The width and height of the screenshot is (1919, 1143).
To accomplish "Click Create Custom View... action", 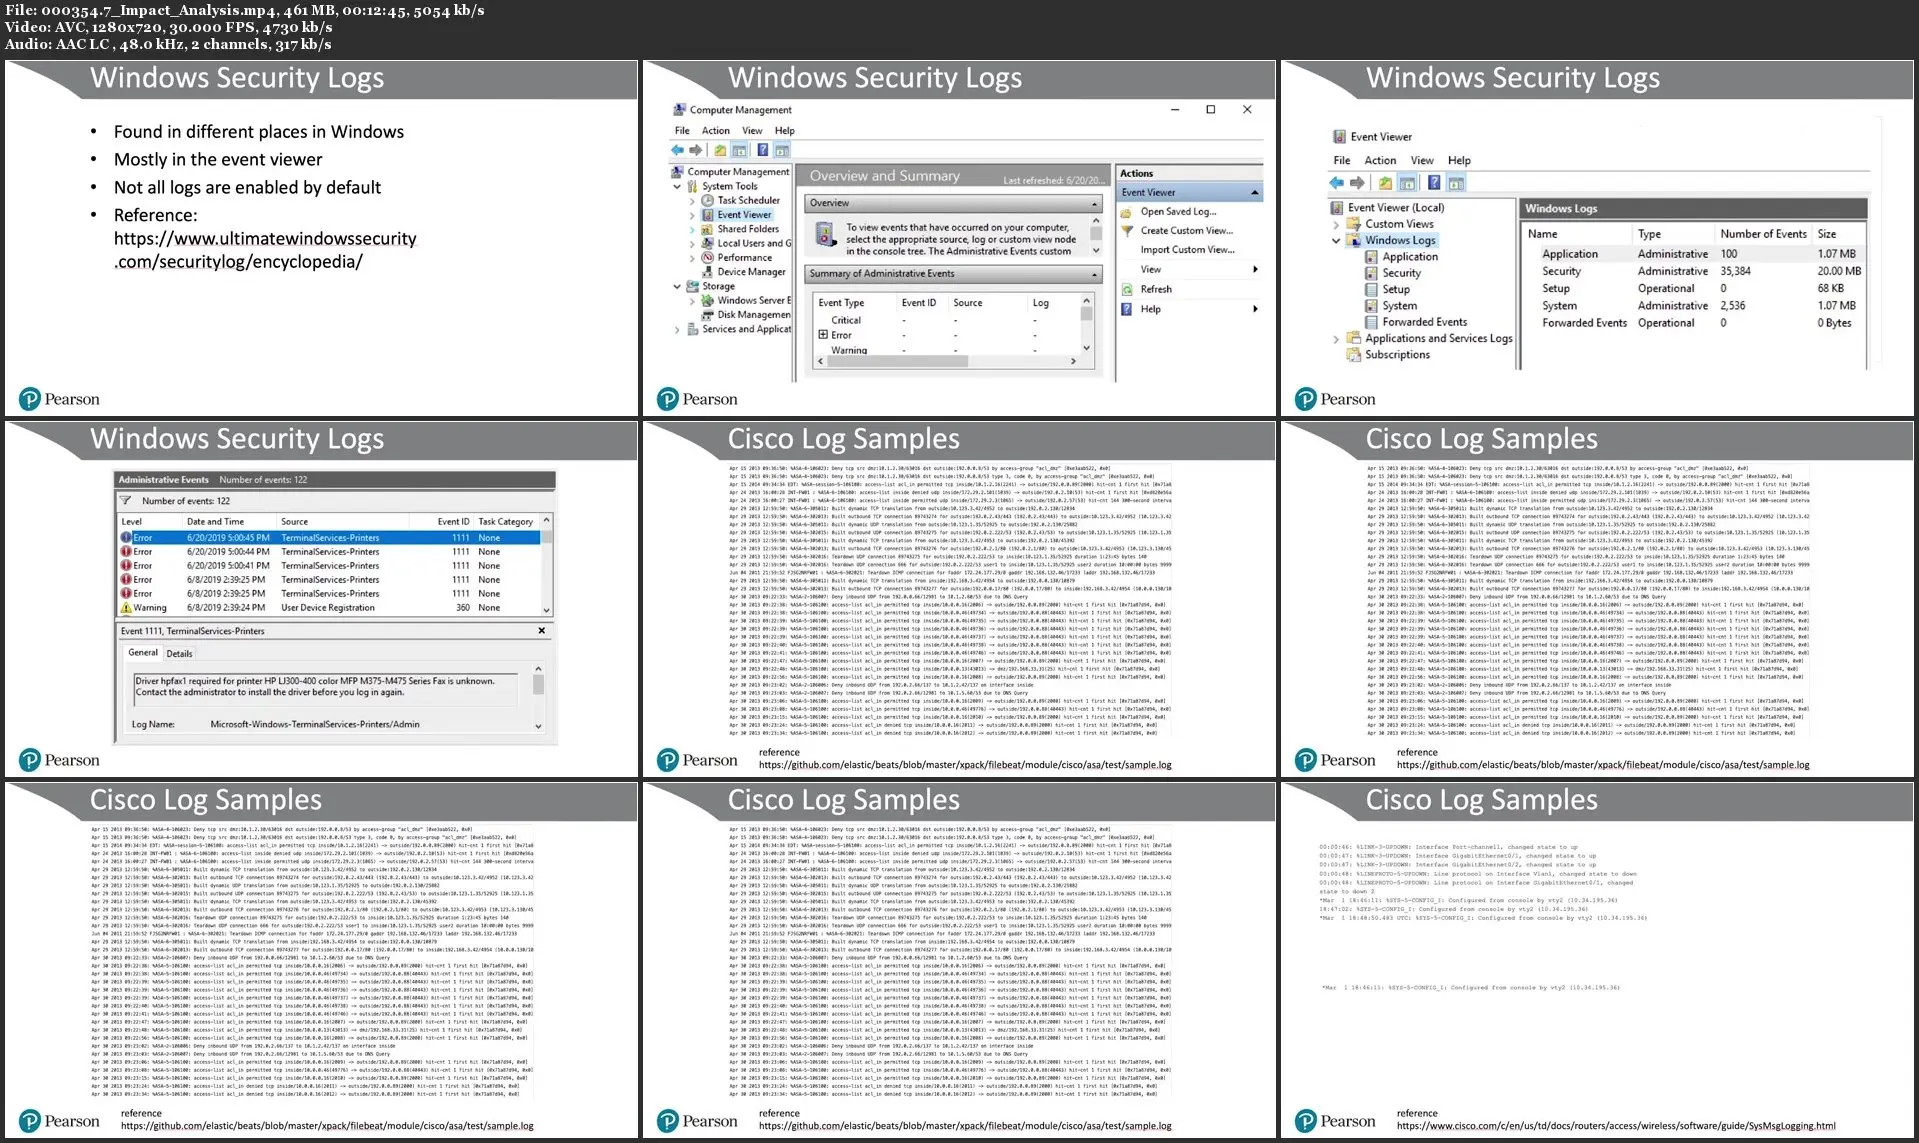I will (x=1186, y=230).
